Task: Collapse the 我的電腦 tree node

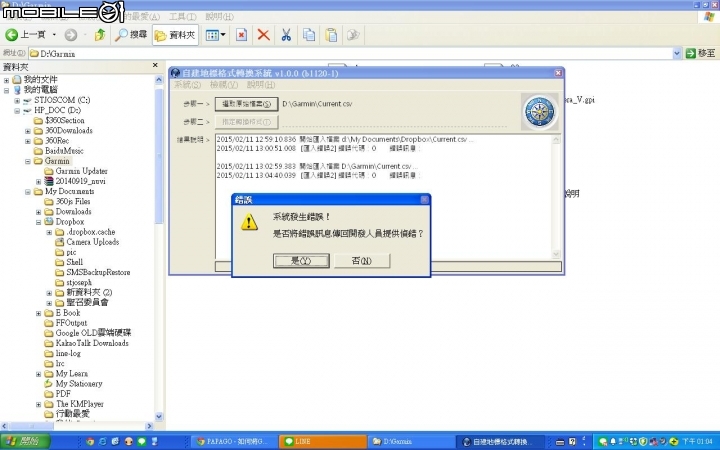Action: pos(6,90)
